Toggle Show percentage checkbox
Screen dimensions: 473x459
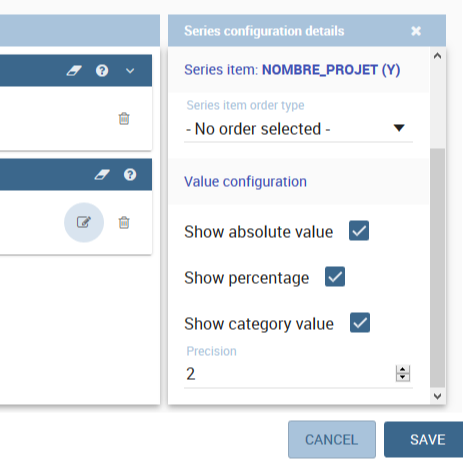pos(335,276)
